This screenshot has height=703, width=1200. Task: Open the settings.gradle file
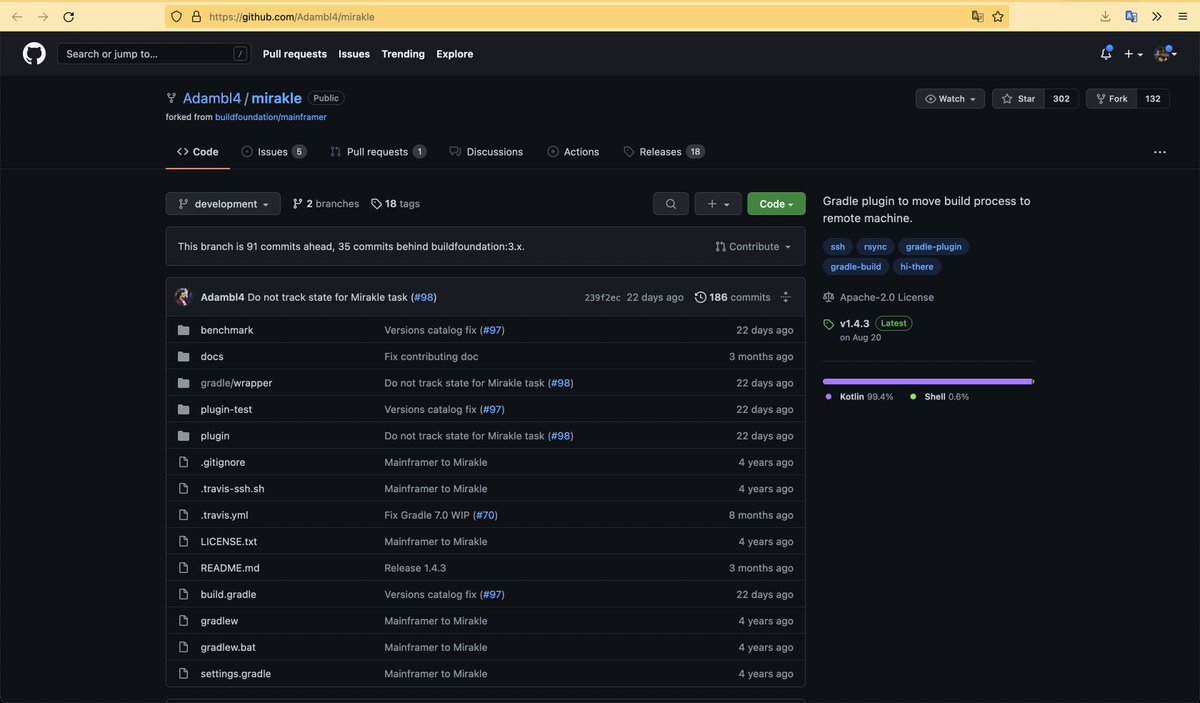click(x=236, y=674)
